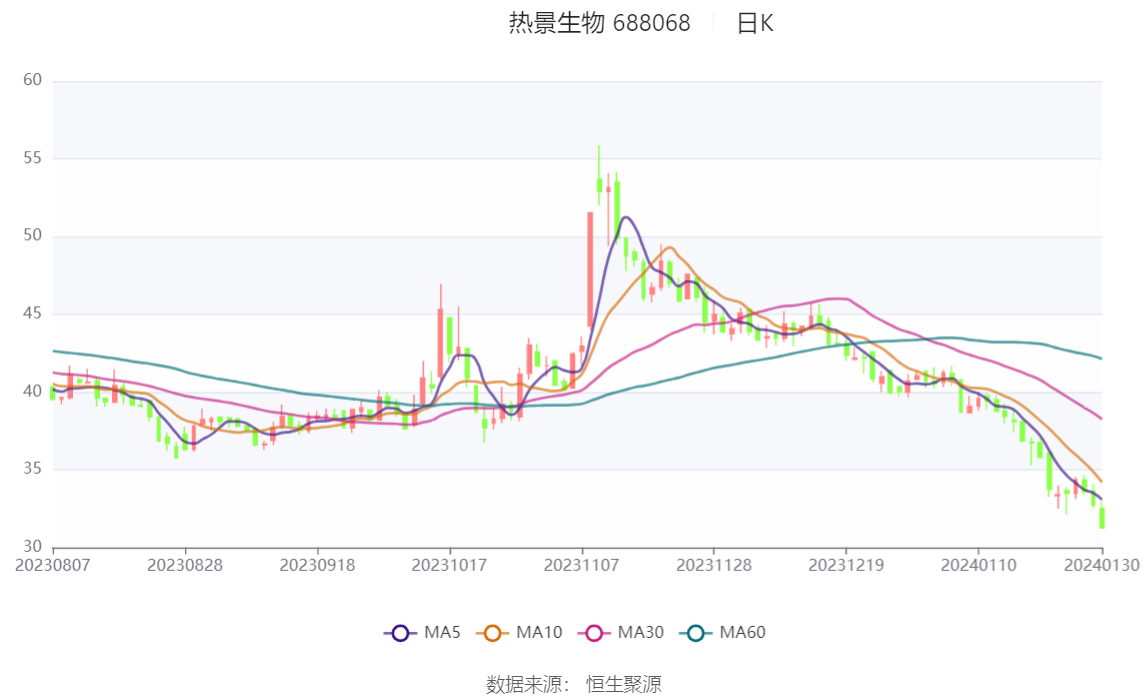Click the last green candlestick at 20240130

[x=1102, y=517]
